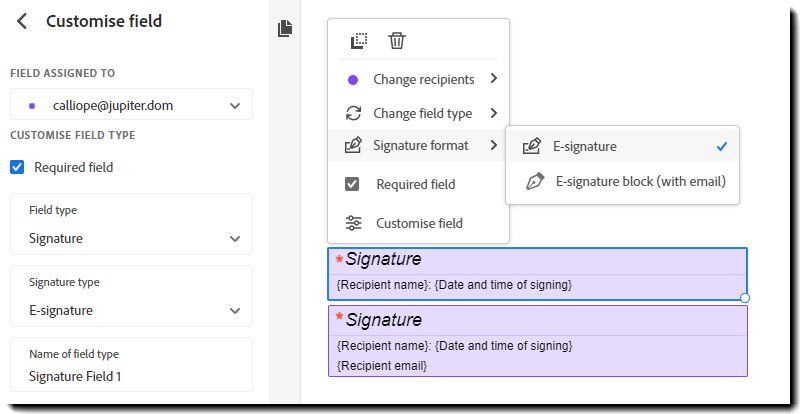
Task: Delete the field with the trash icon
Action: (396, 40)
